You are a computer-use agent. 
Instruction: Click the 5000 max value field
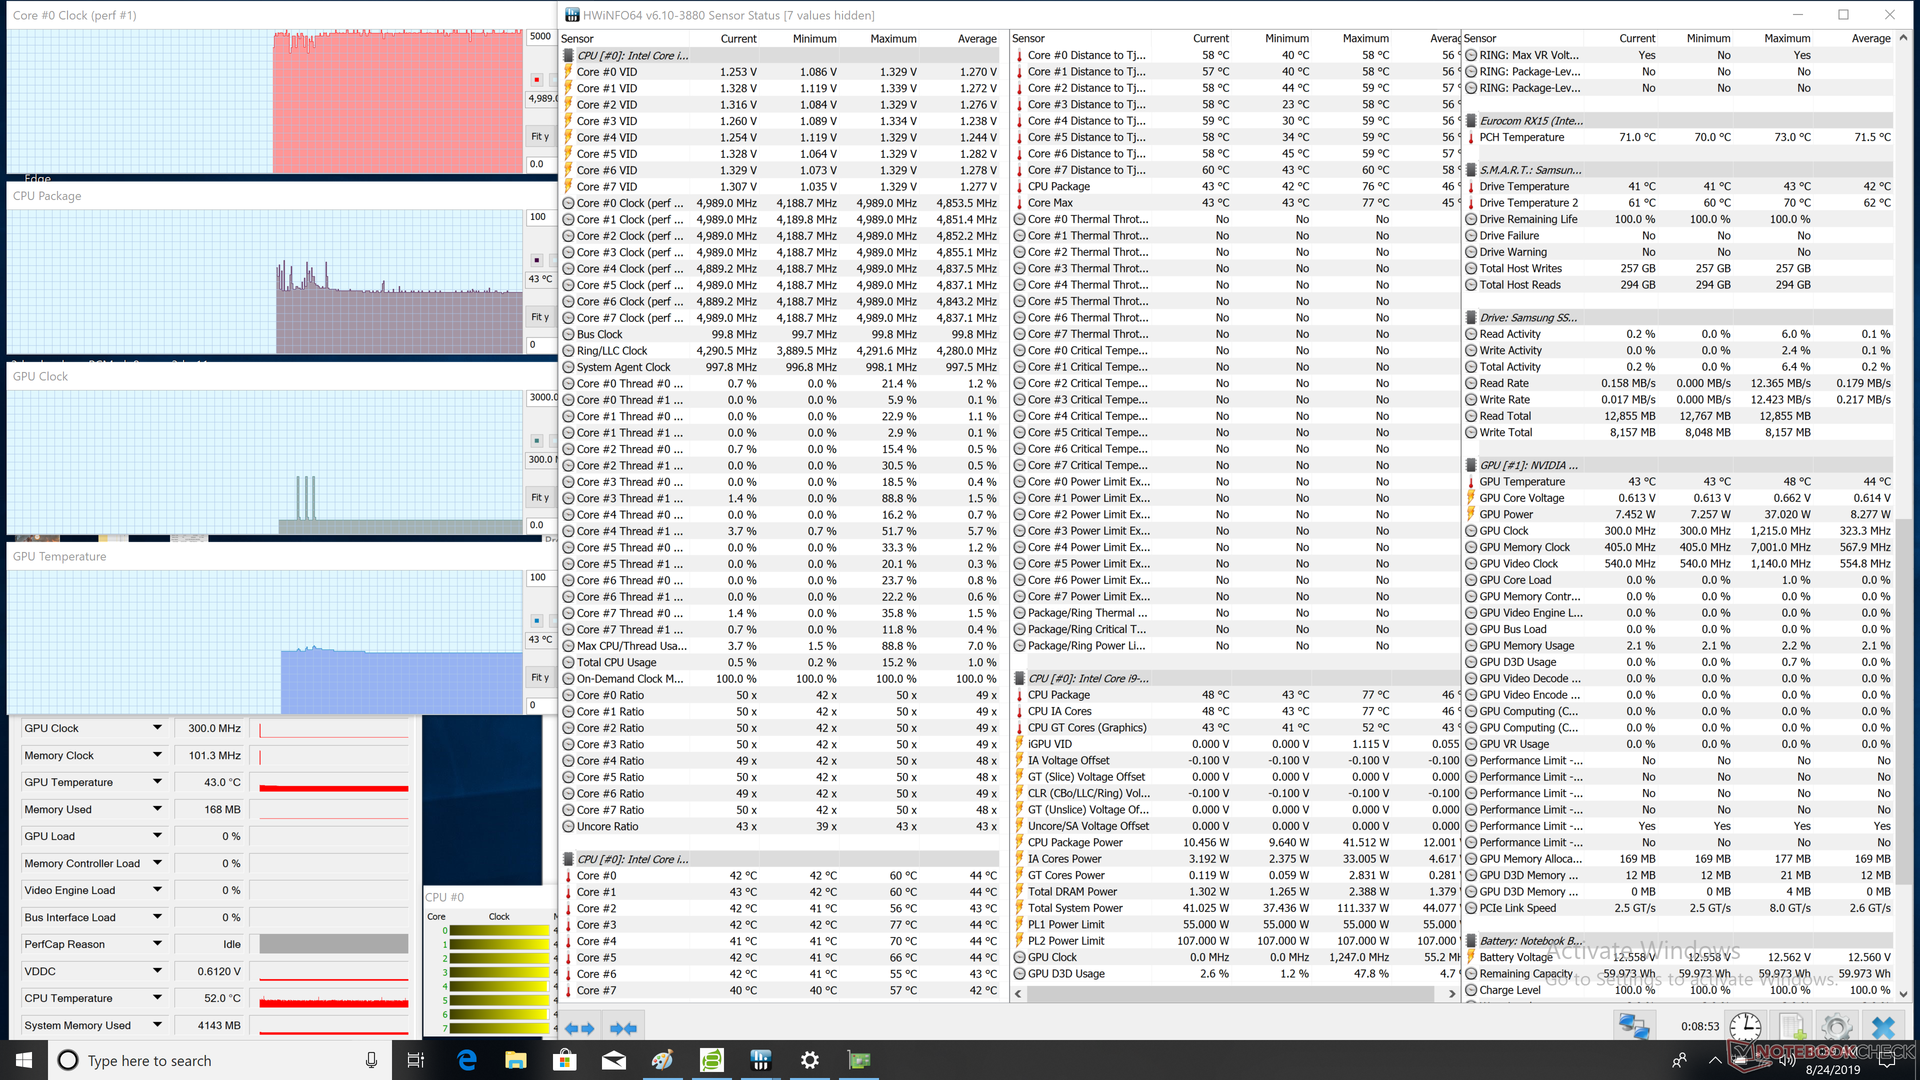(x=540, y=36)
